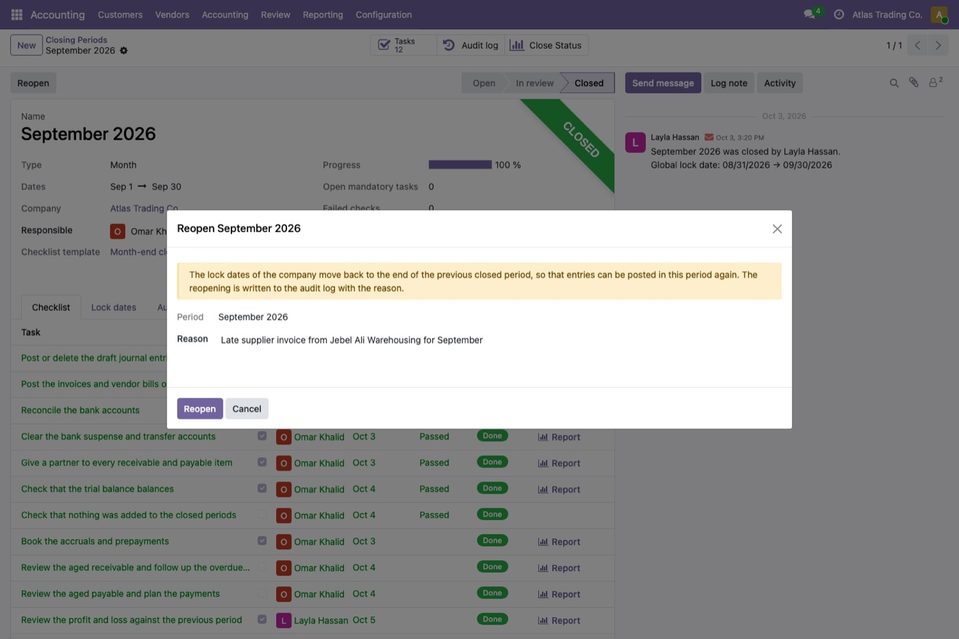Click the 100 % progress bar
The height and width of the screenshot is (639, 959).
(460, 164)
